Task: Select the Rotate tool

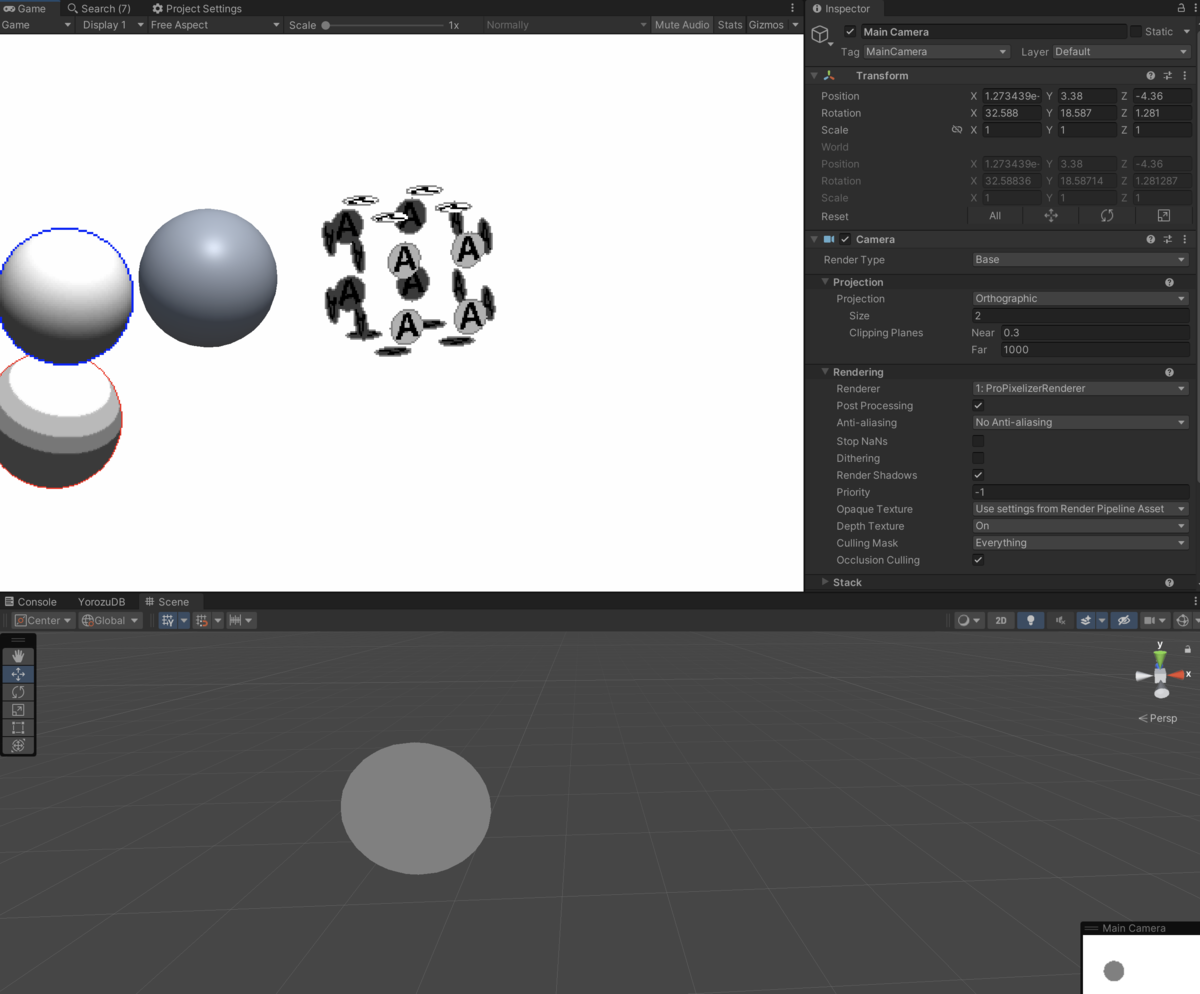Action: (x=18, y=691)
